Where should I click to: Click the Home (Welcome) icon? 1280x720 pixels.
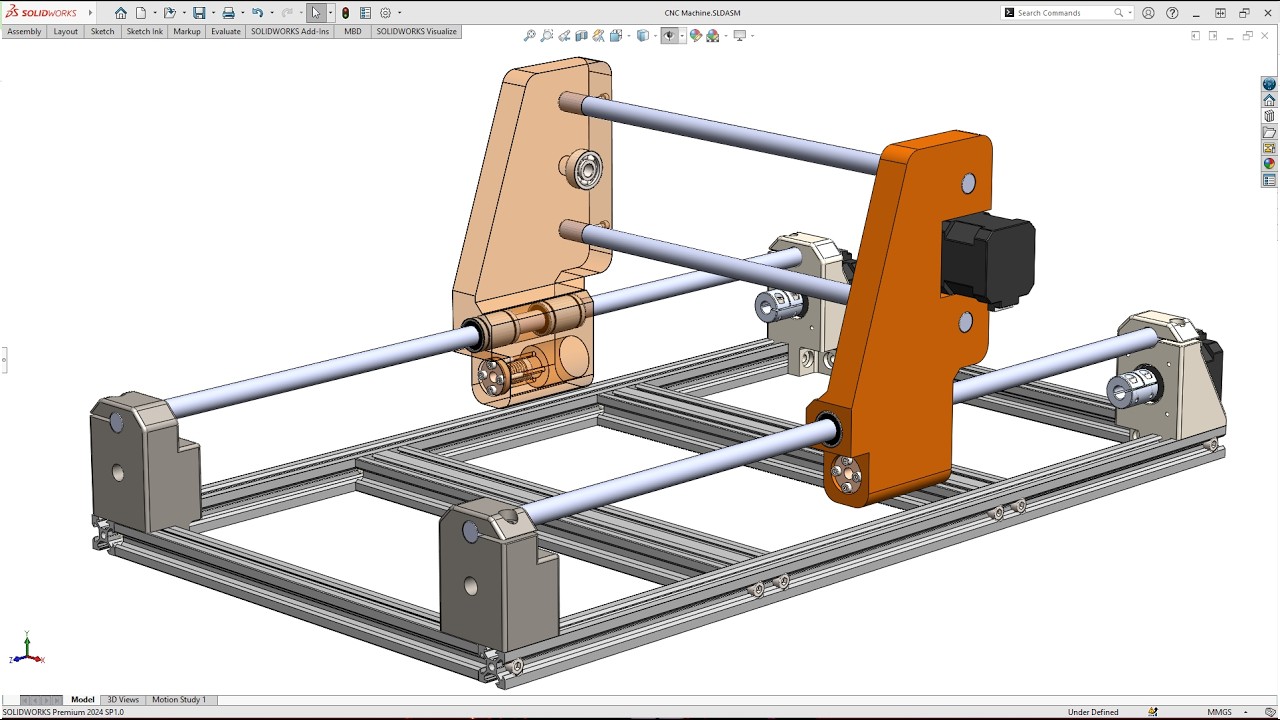click(x=121, y=13)
